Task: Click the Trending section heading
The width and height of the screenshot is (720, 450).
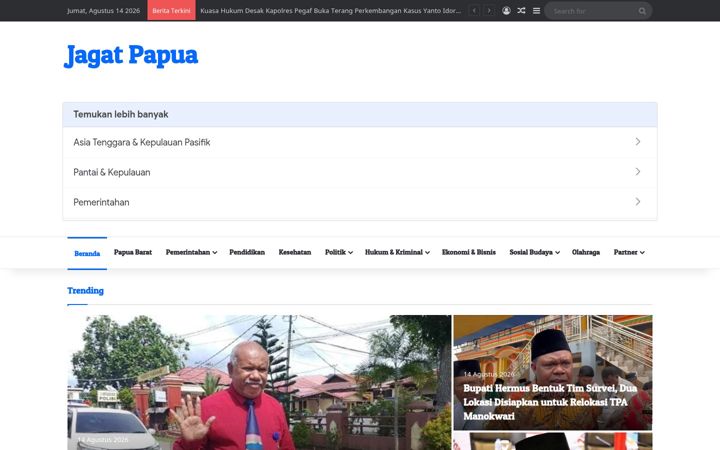Action: tap(85, 291)
